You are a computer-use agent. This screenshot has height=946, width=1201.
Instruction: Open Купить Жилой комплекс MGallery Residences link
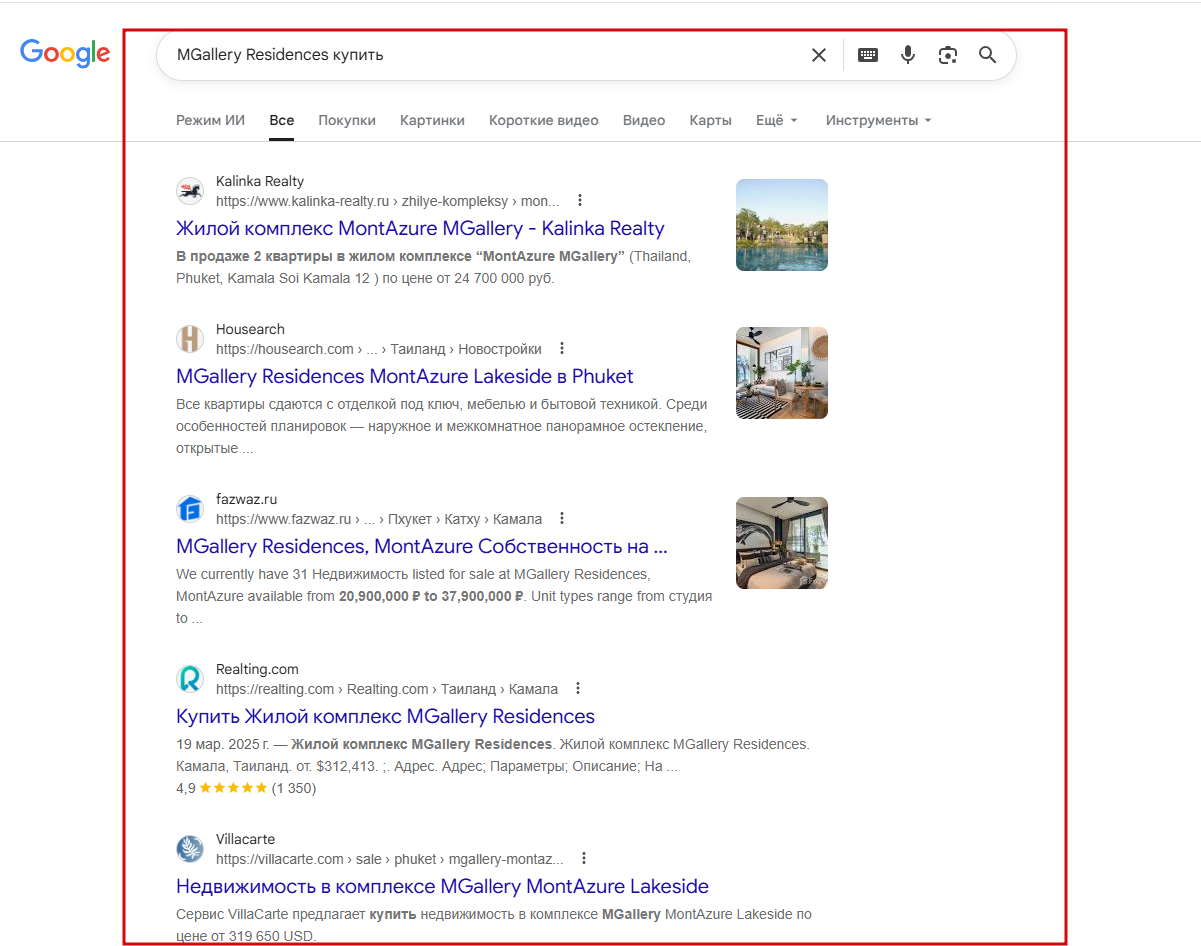click(385, 716)
